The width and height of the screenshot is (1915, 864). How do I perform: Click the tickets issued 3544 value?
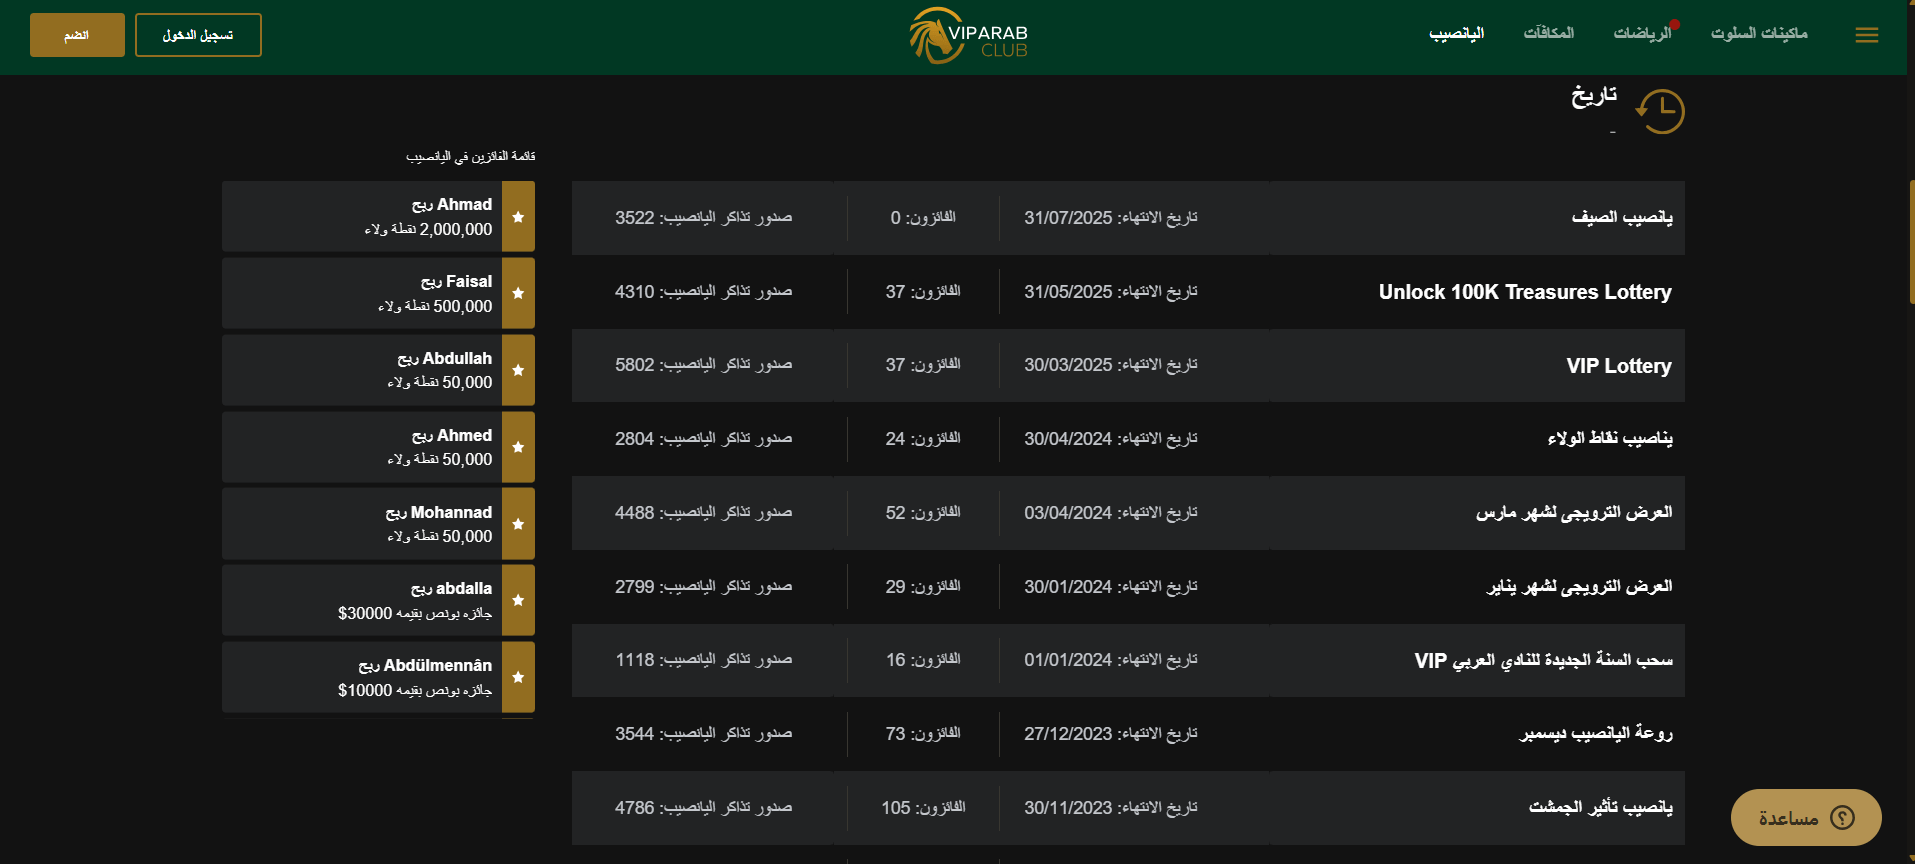(x=635, y=734)
